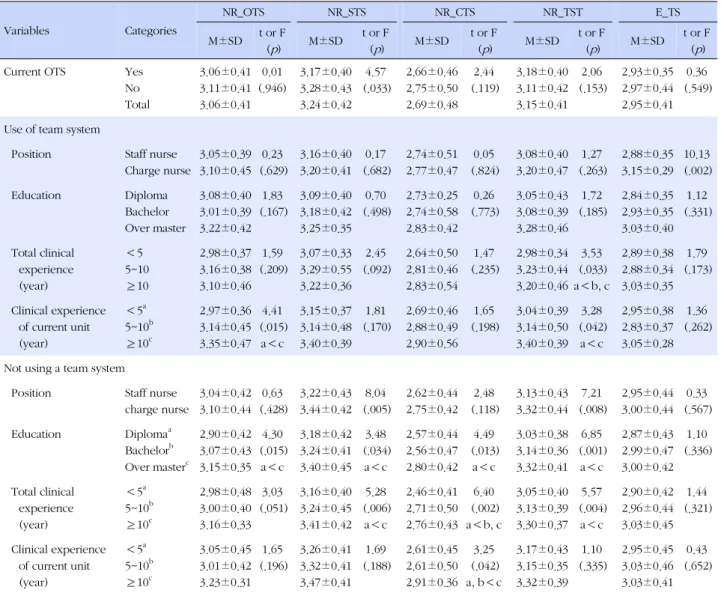This screenshot has height=593, width=721.
Task: Click the F value 8.04
Action: pos(375,393)
